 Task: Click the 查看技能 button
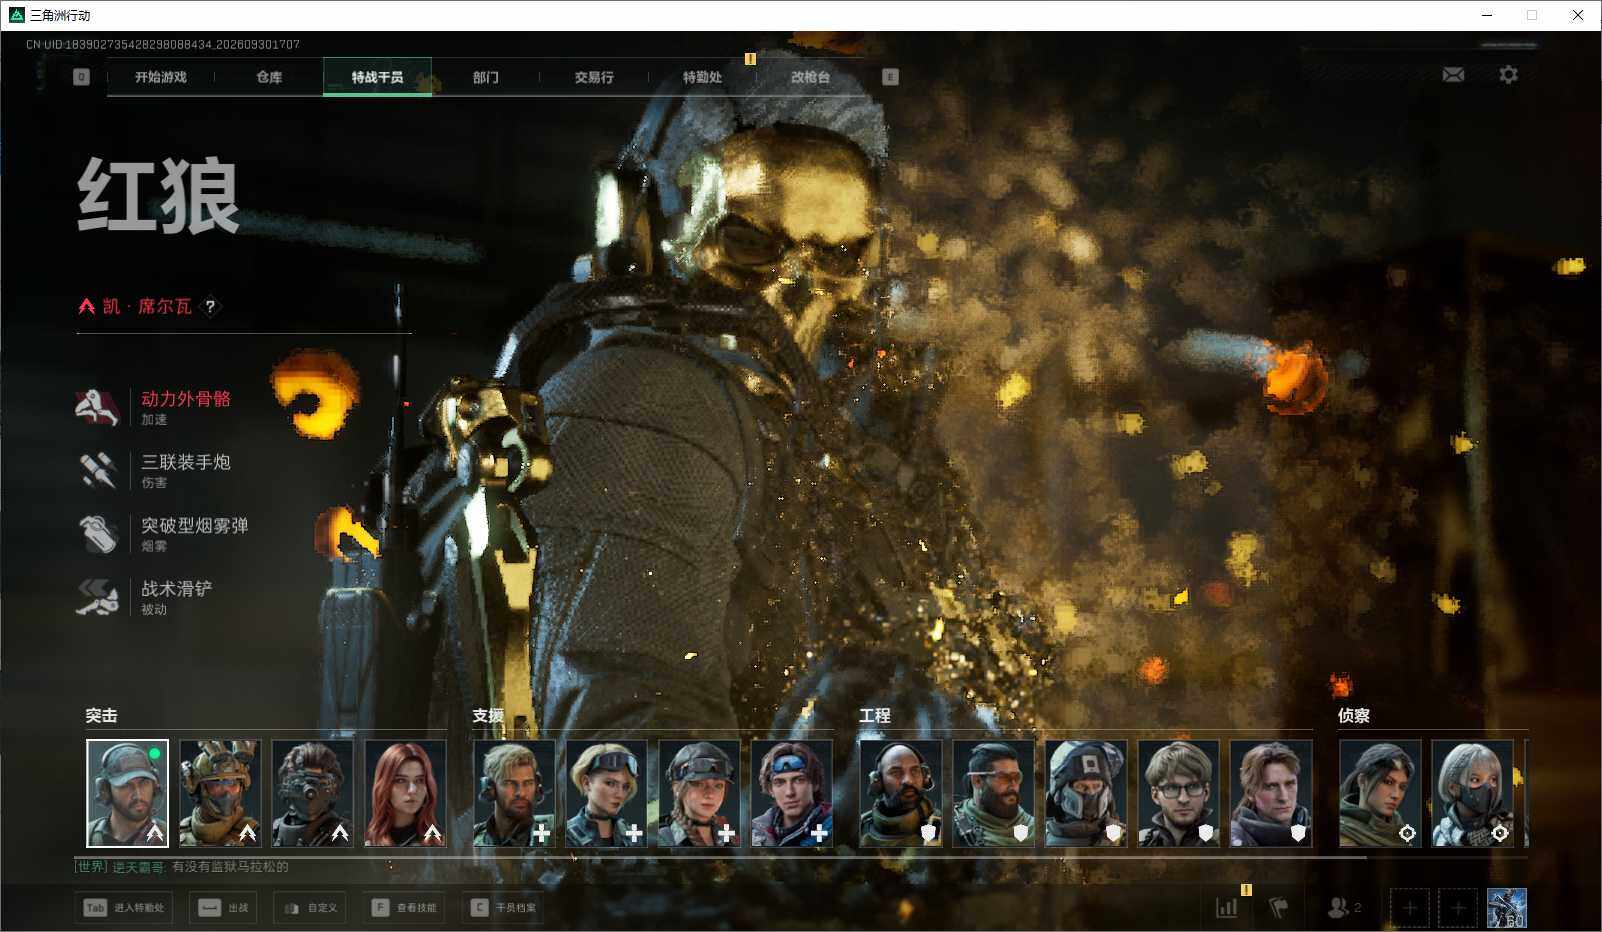(404, 908)
